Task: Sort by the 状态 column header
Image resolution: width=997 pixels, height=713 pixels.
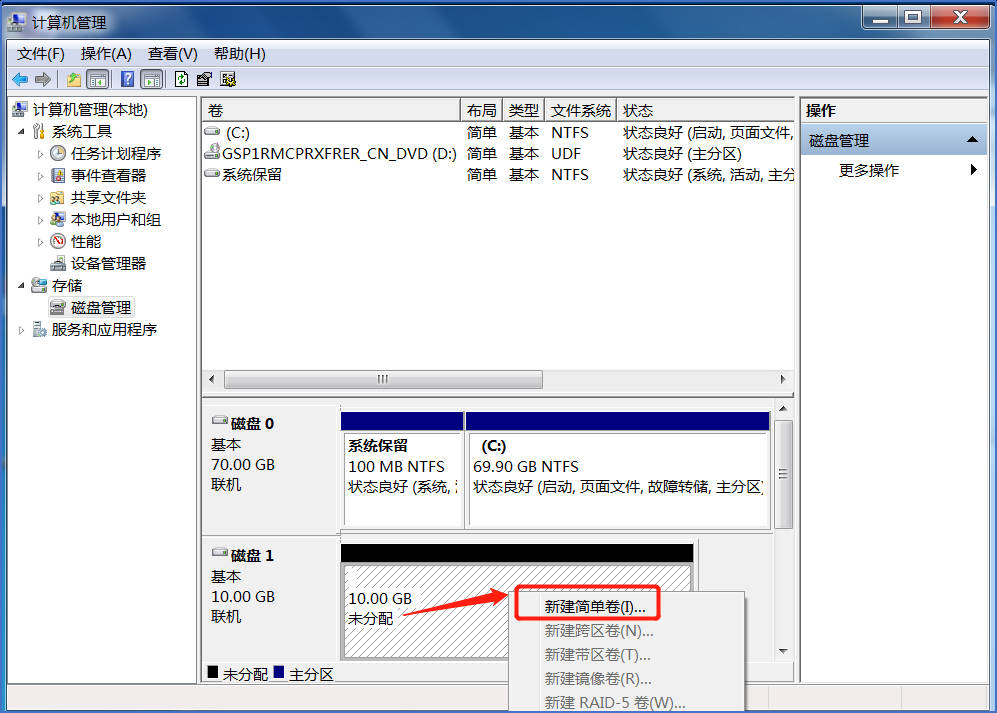Action: point(705,110)
